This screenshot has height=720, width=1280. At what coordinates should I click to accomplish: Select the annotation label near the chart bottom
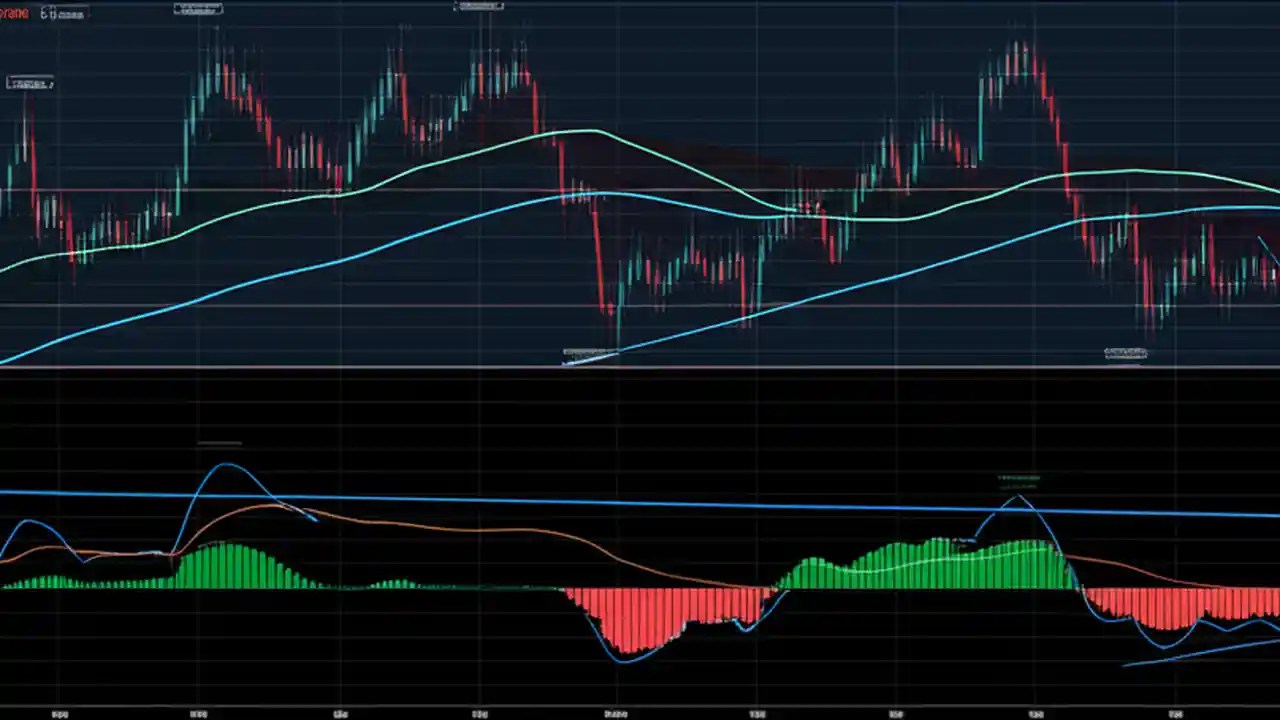coord(1125,352)
